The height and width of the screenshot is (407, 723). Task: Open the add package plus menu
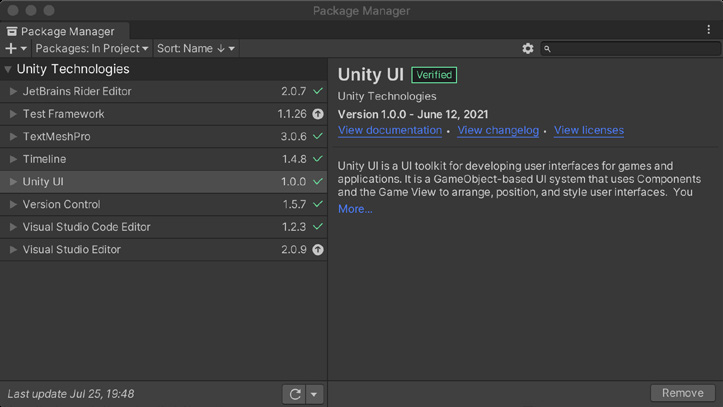pyautogui.click(x=16, y=48)
